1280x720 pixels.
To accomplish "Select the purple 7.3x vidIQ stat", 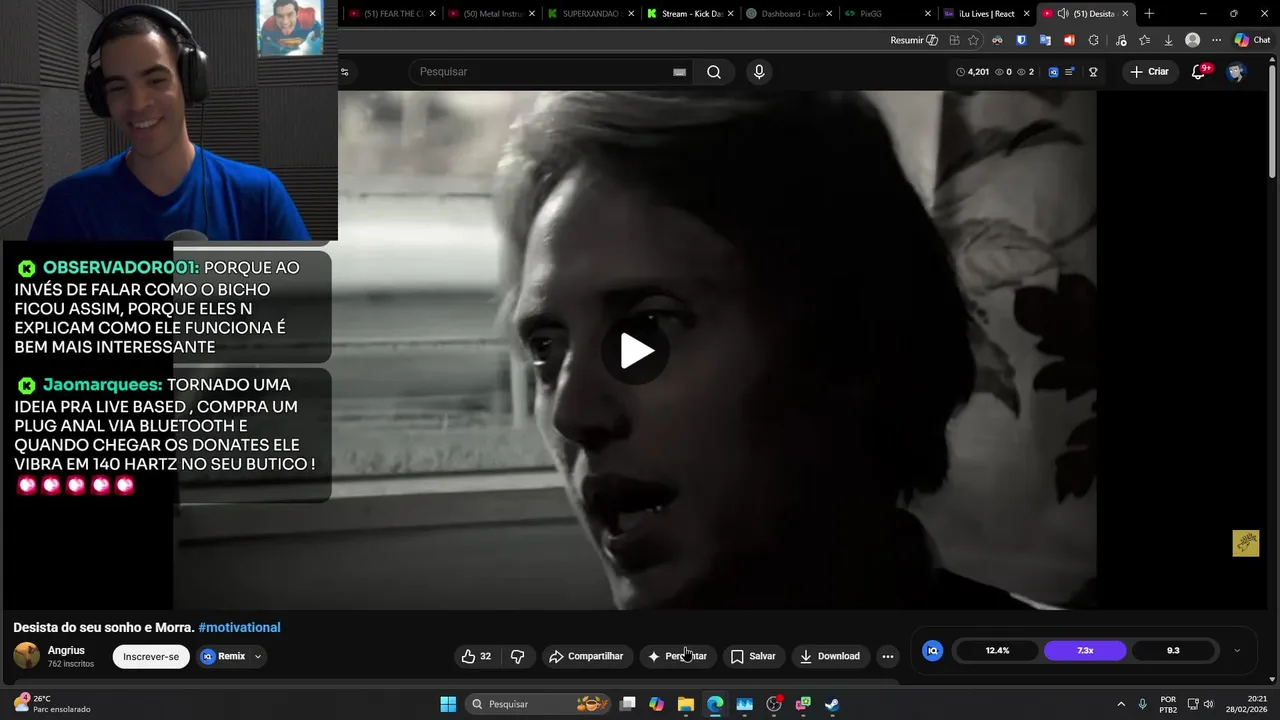I will tap(1085, 650).
